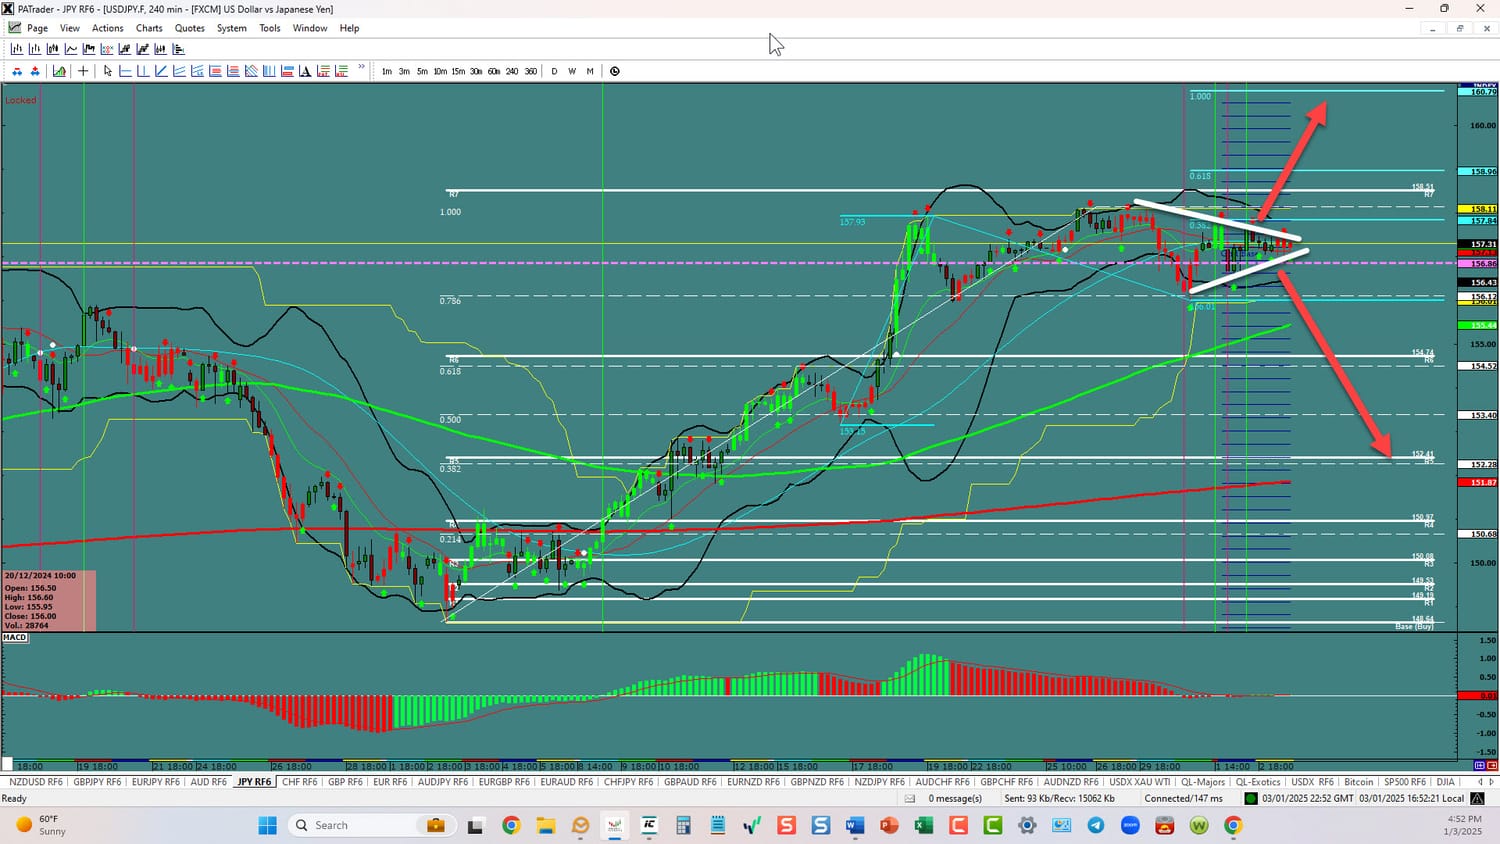The image size is (1500, 844).
Task: Click the 60m timeframe button
Action: [x=494, y=71]
